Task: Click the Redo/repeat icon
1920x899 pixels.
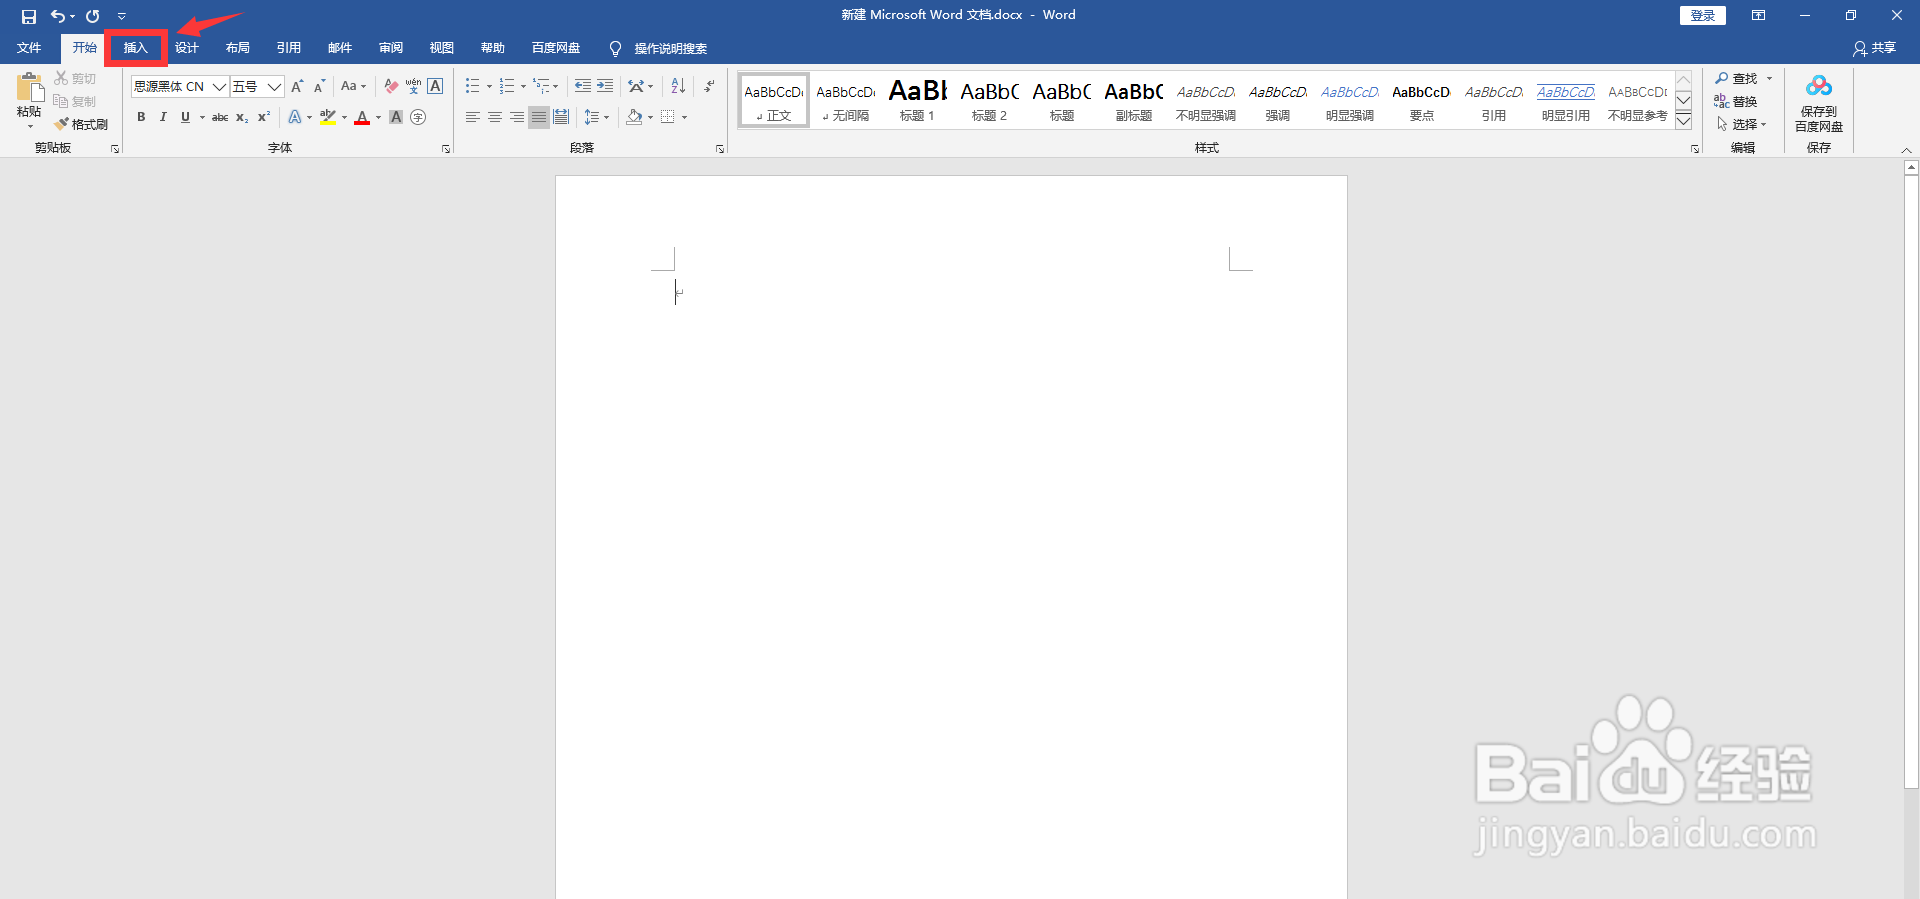Action: click(93, 16)
